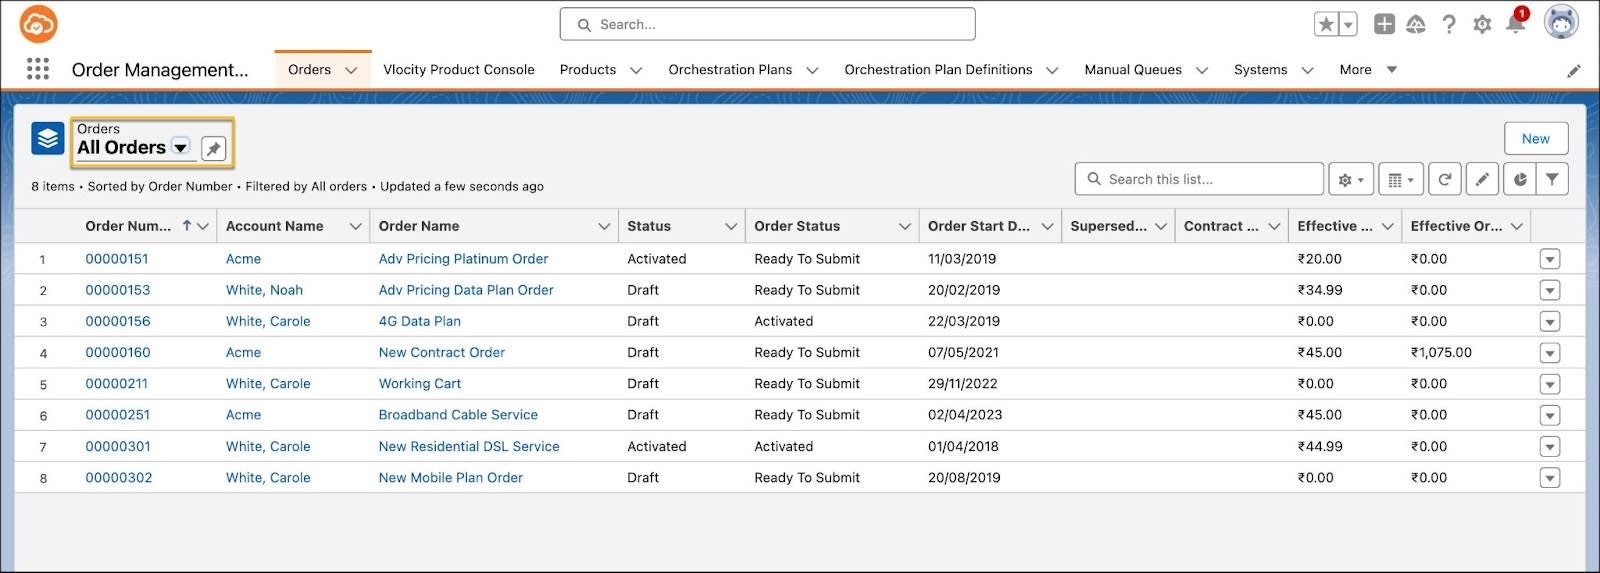Open Order Status column menu chevron
Screen dimensions: 1600x573
[905, 226]
